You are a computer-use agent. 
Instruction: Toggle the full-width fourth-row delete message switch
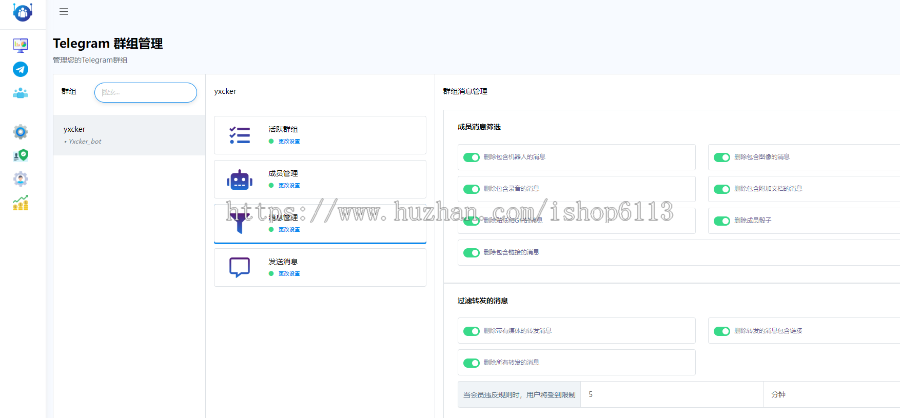pos(471,253)
